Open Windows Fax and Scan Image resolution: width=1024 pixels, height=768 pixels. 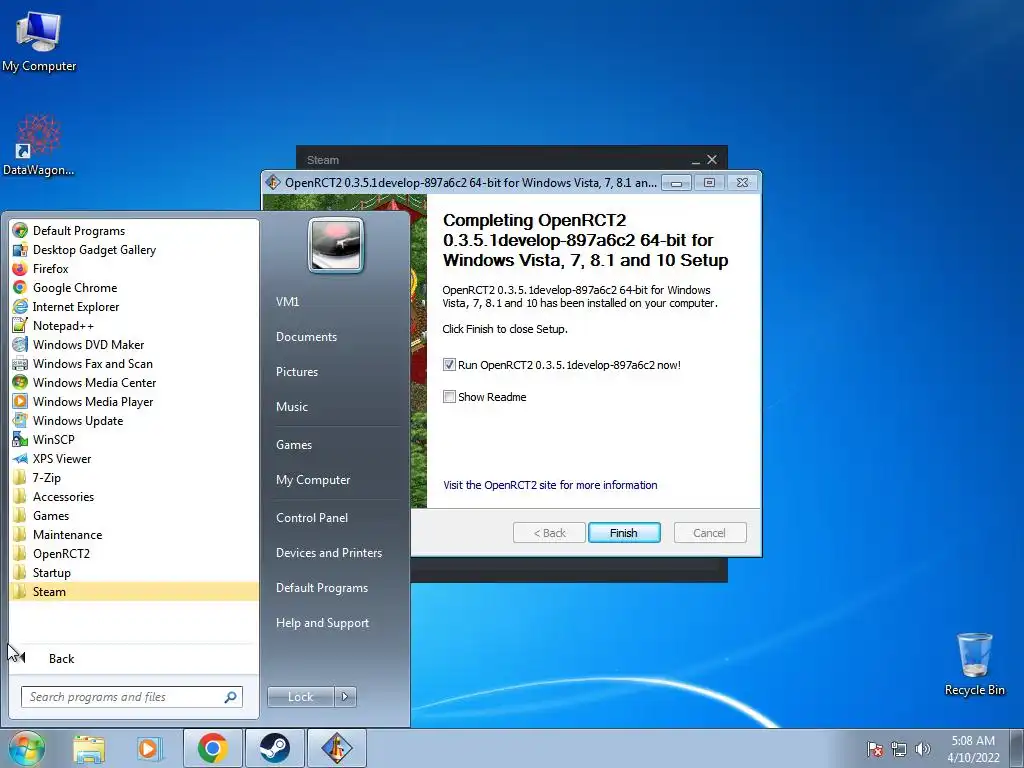[93, 363]
